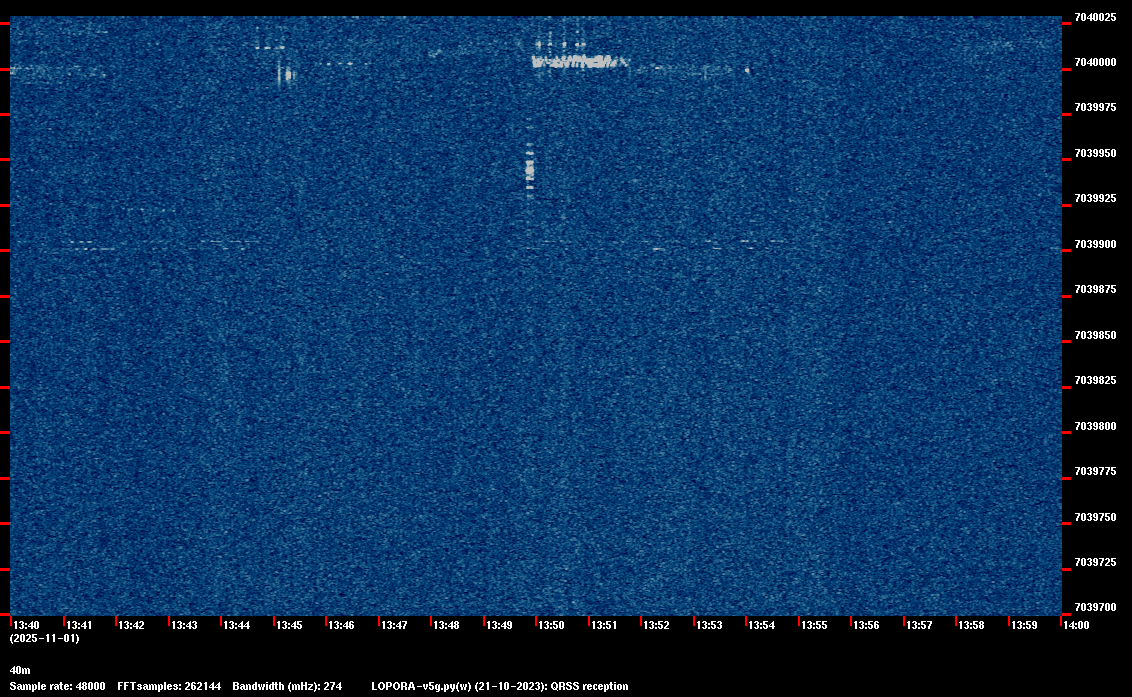Click the 13:40 time axis label

[27, 625]
